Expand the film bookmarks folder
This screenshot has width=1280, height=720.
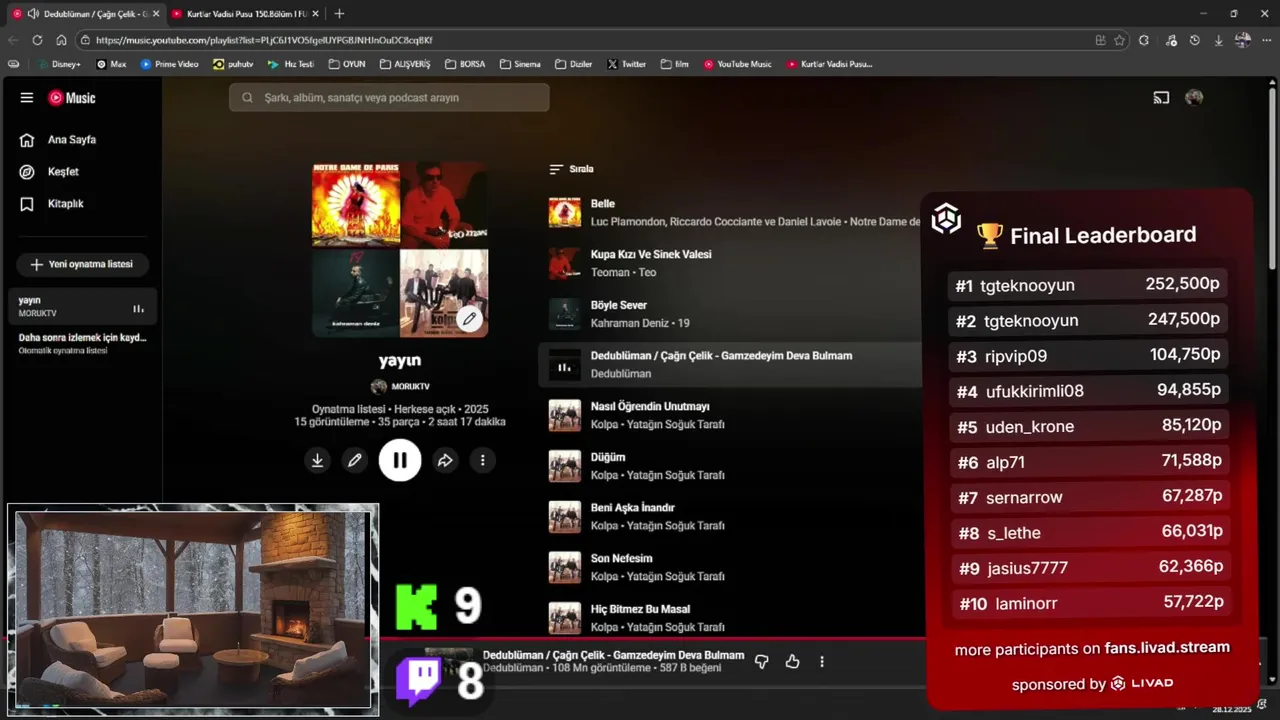pos(675,64)
